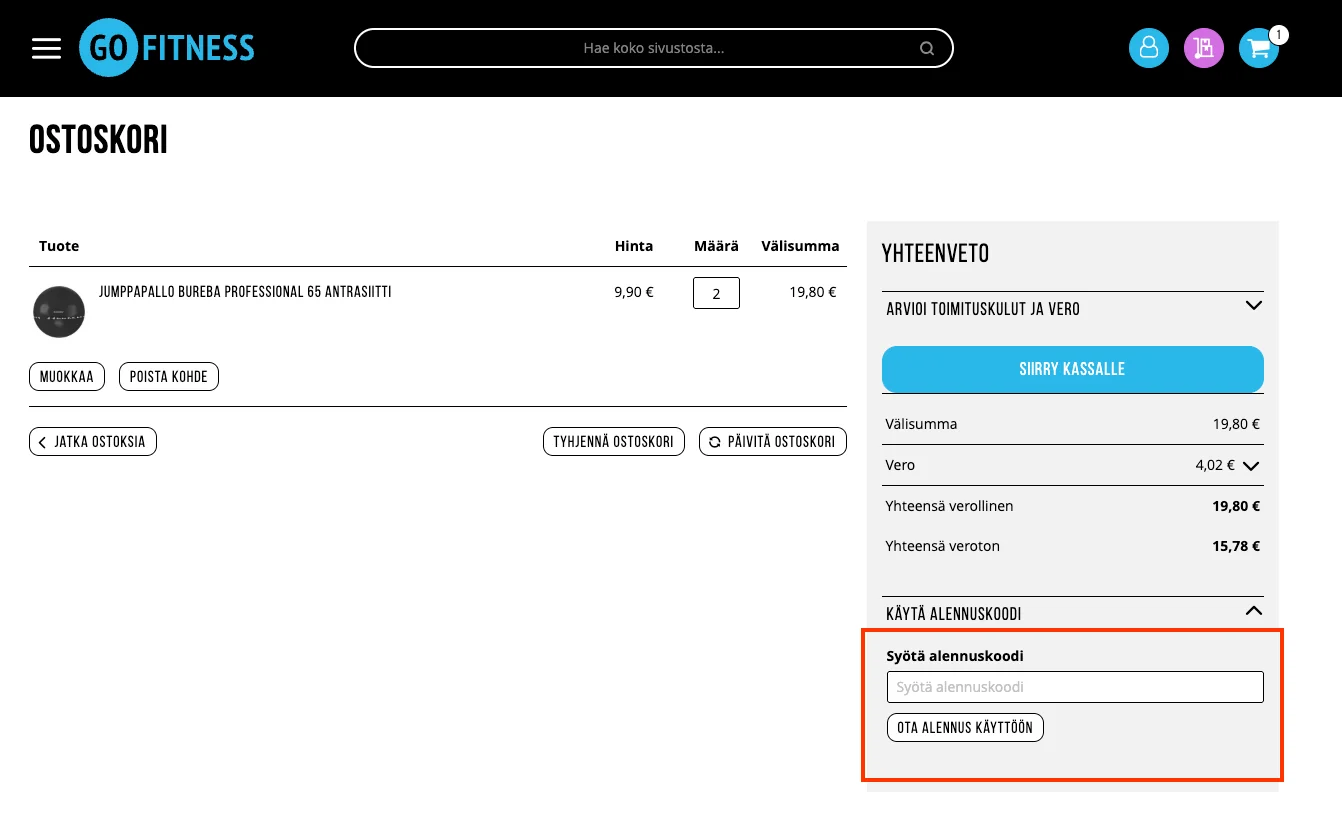Expand the Vero tax breakdown arrow
Screen dimensions: 1342x838
[x=1251, y=465]
